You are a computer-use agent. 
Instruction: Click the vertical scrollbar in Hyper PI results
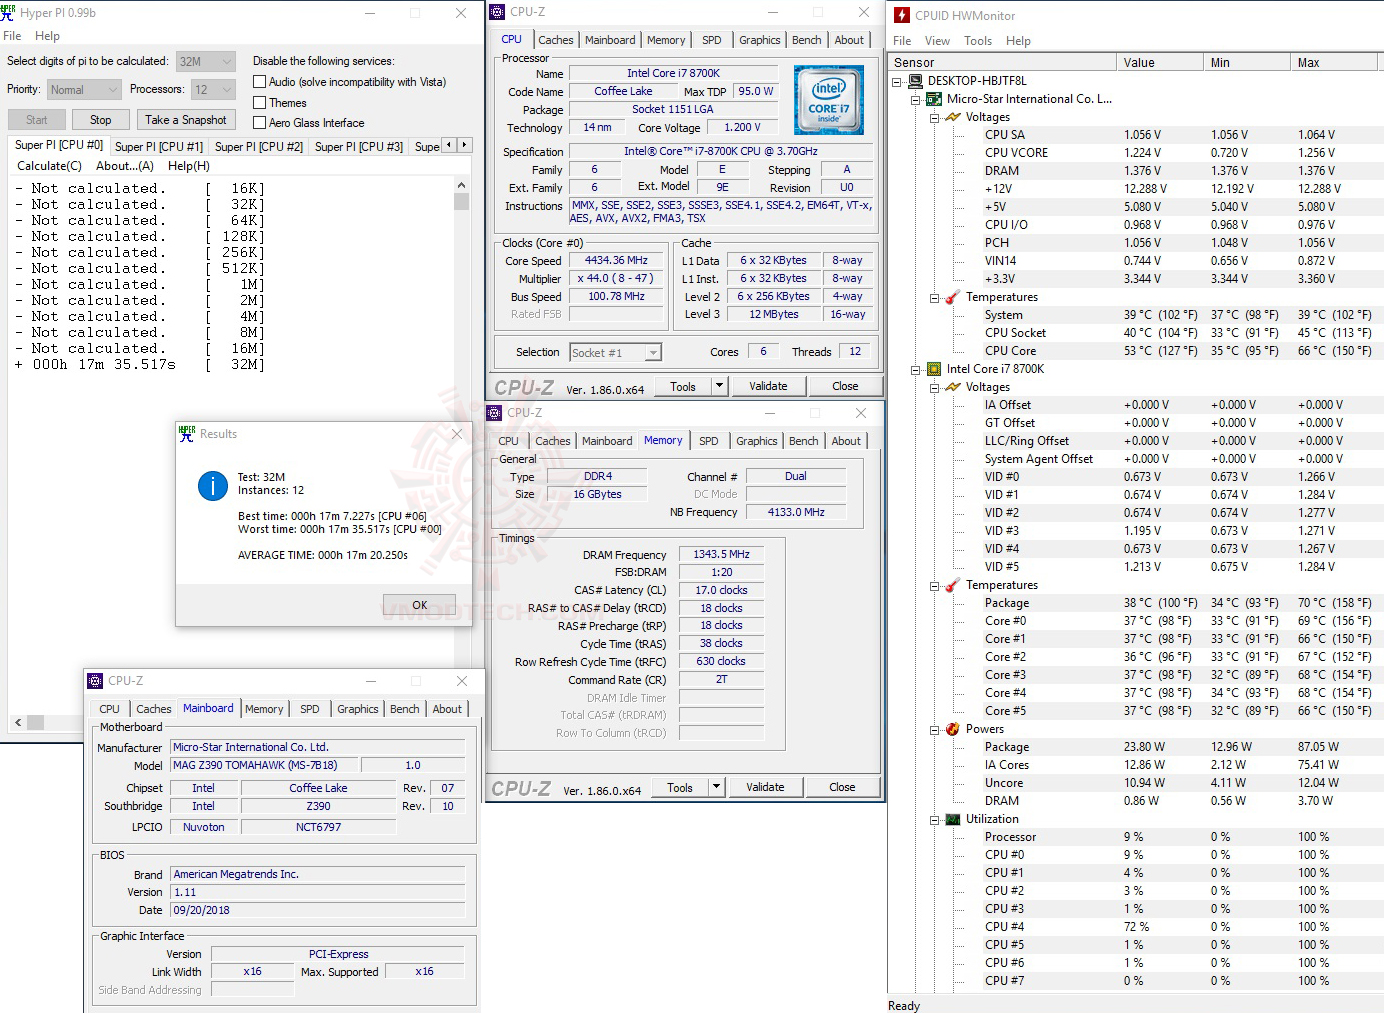pos(461,200)
